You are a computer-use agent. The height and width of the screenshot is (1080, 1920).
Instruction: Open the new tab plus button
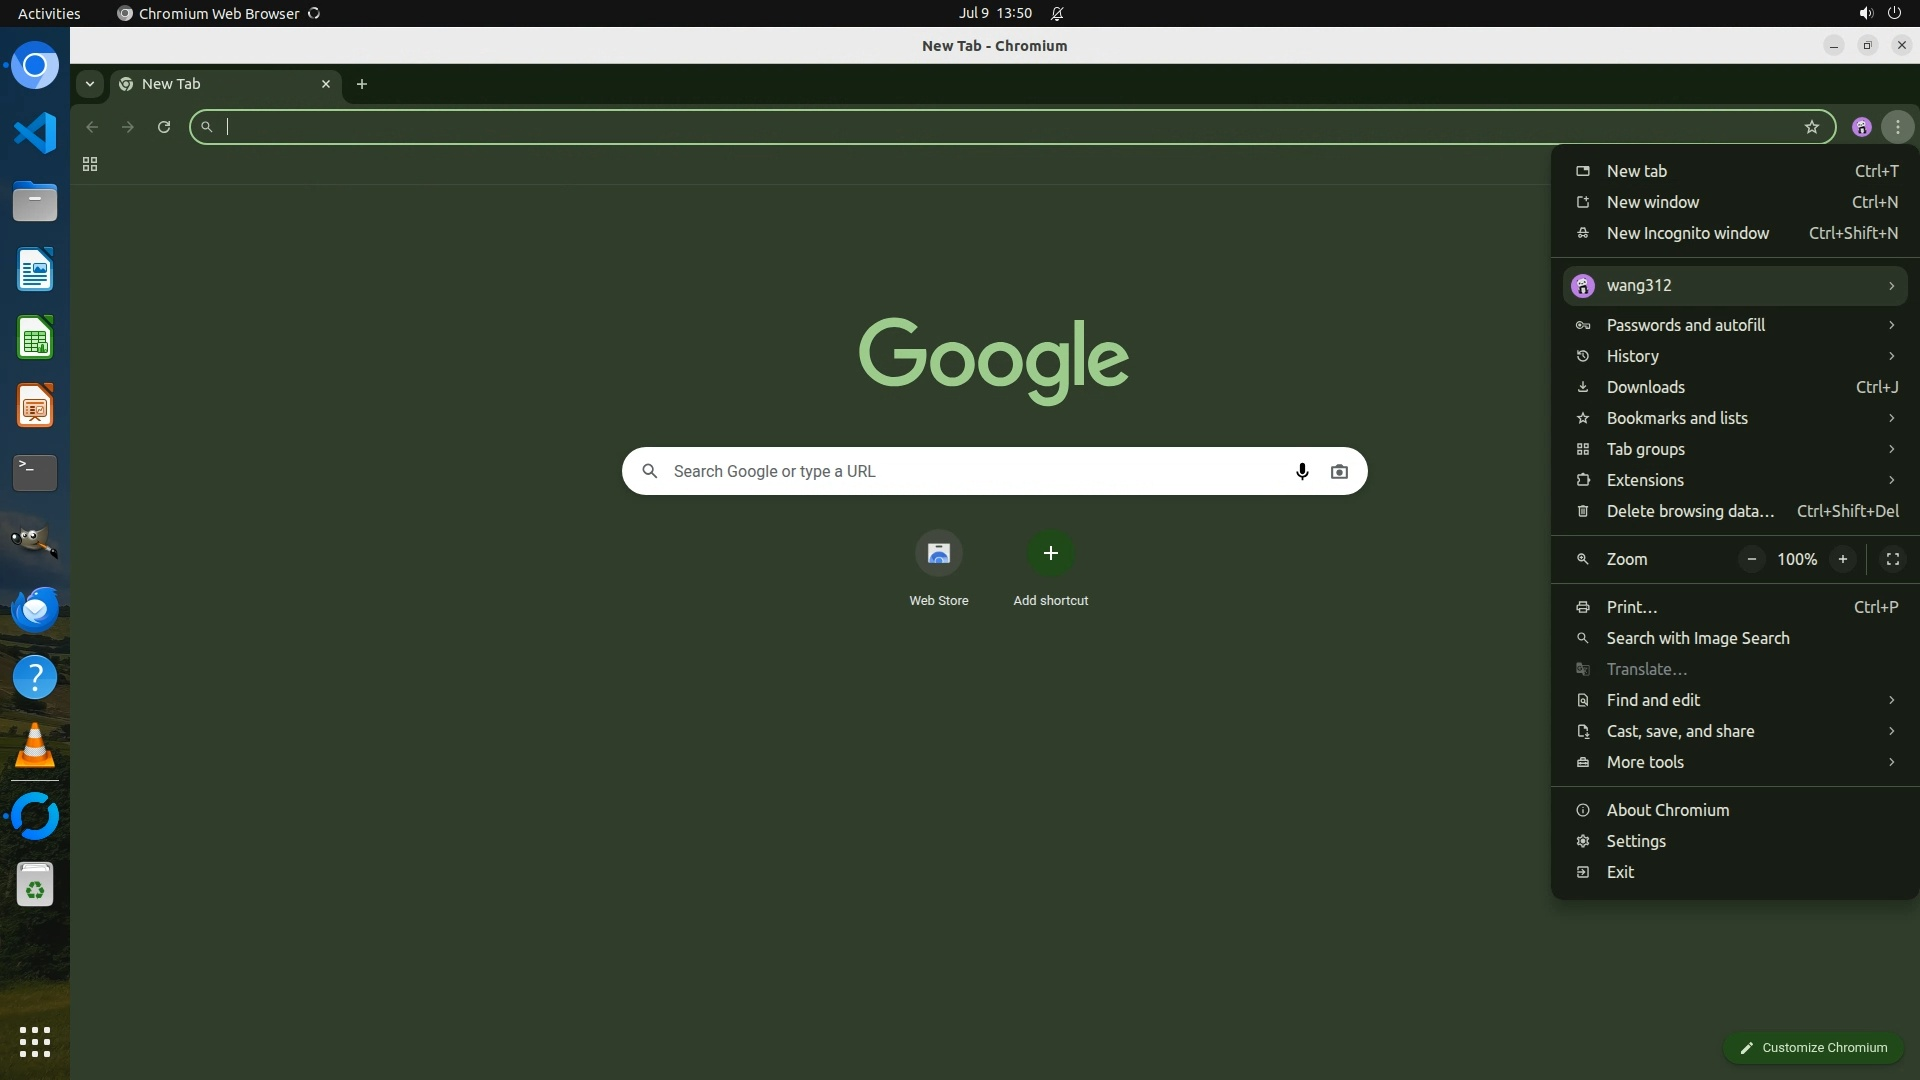(362, 84)
